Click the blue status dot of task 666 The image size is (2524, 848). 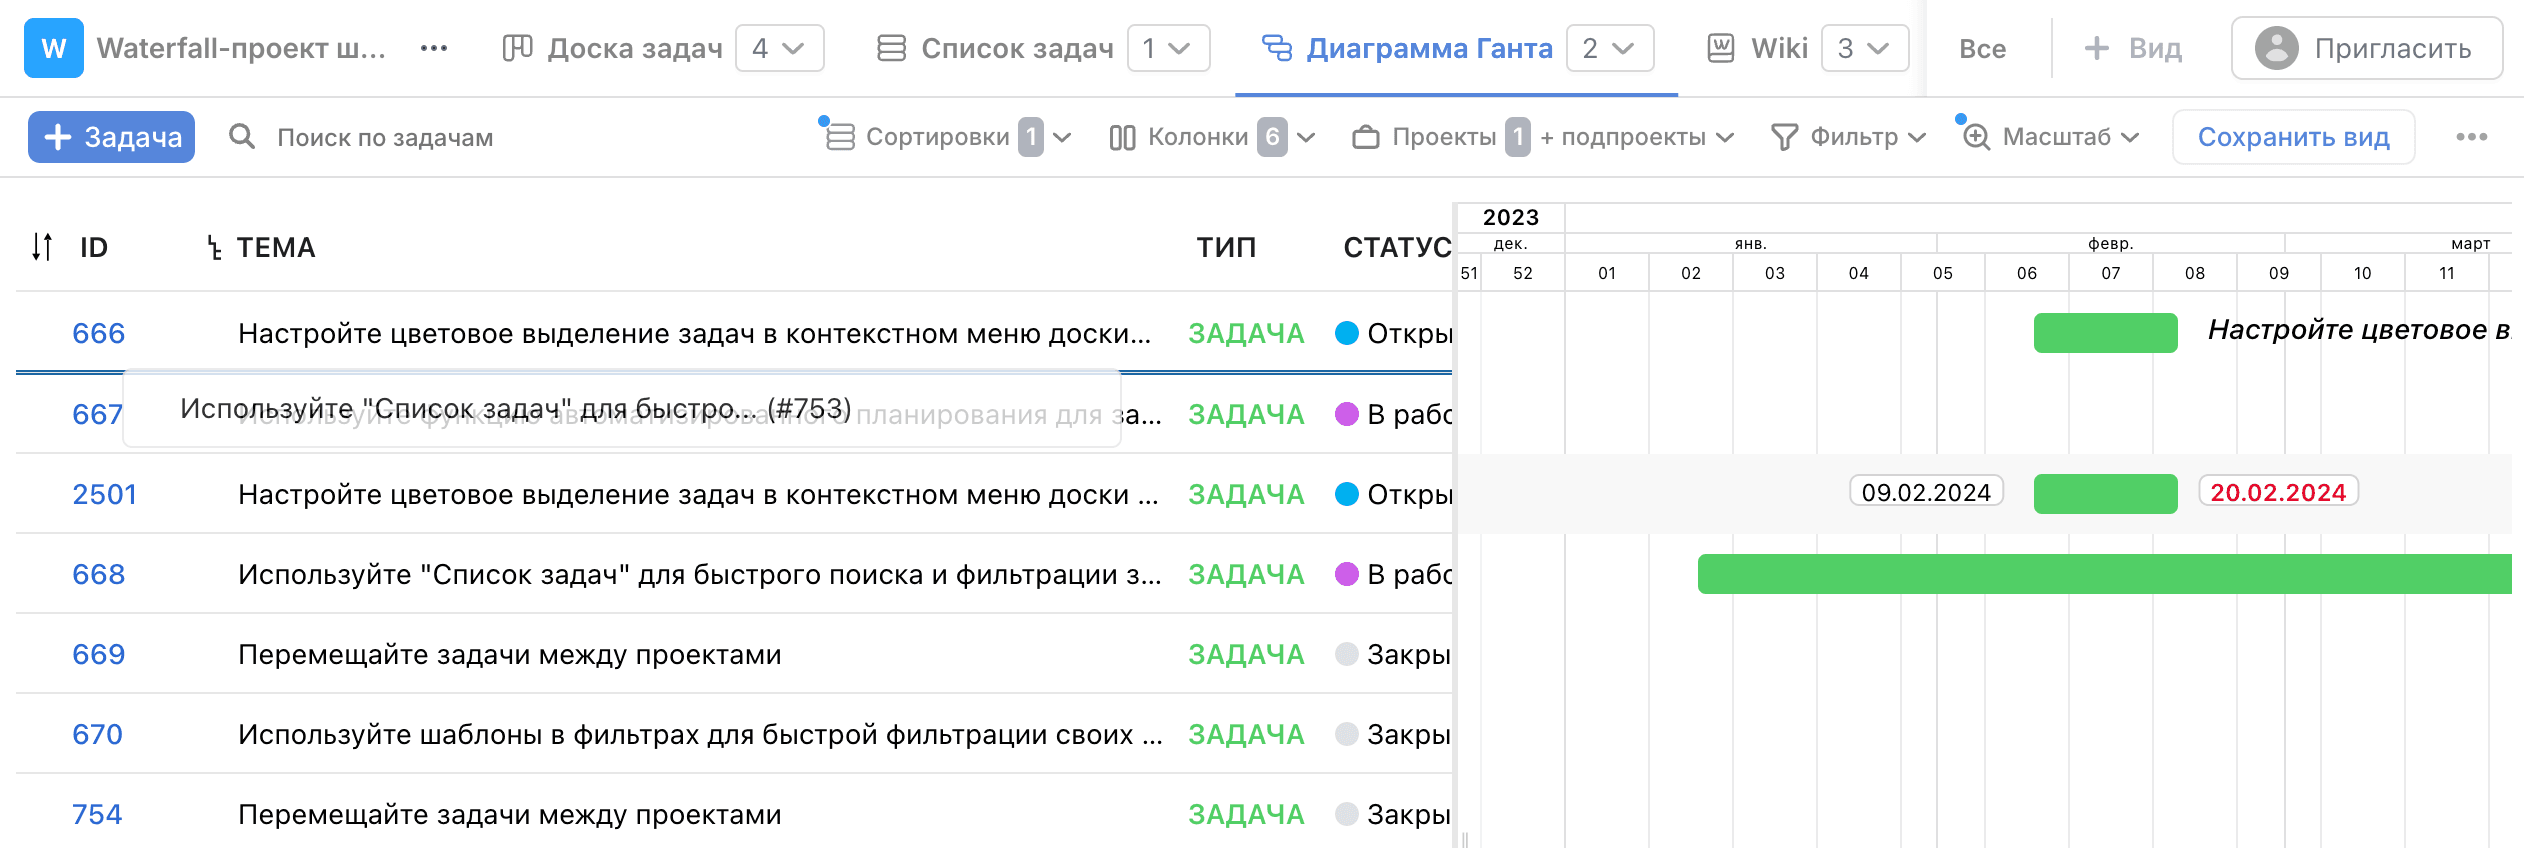(1347, 333)
